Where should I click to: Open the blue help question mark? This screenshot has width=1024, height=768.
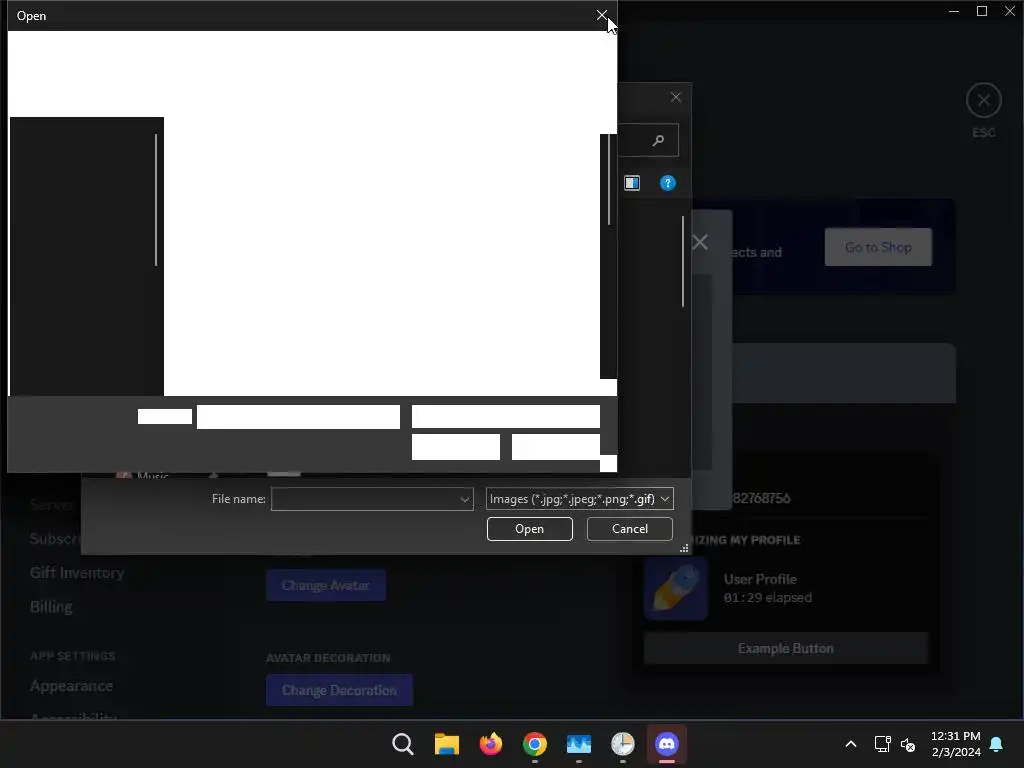click(667, 183)
